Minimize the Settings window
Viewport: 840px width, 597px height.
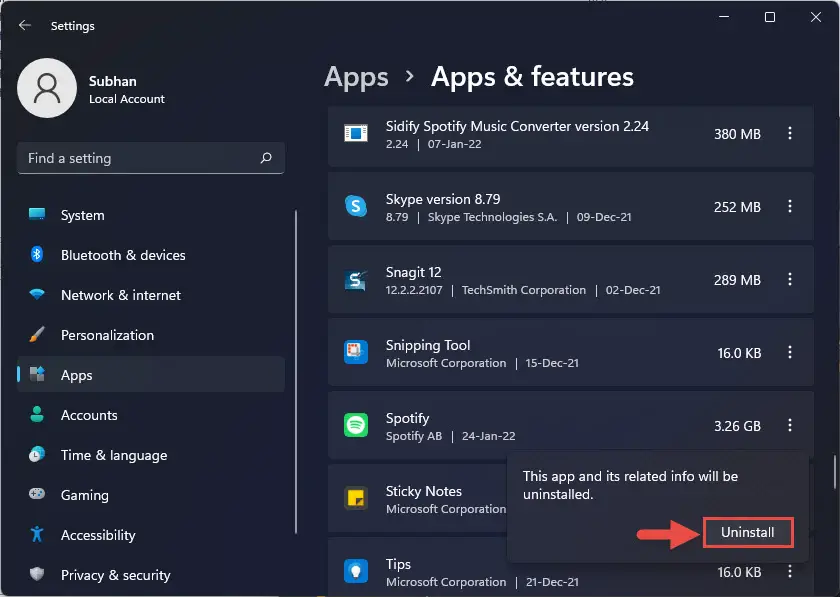click(x=724, y=17)
